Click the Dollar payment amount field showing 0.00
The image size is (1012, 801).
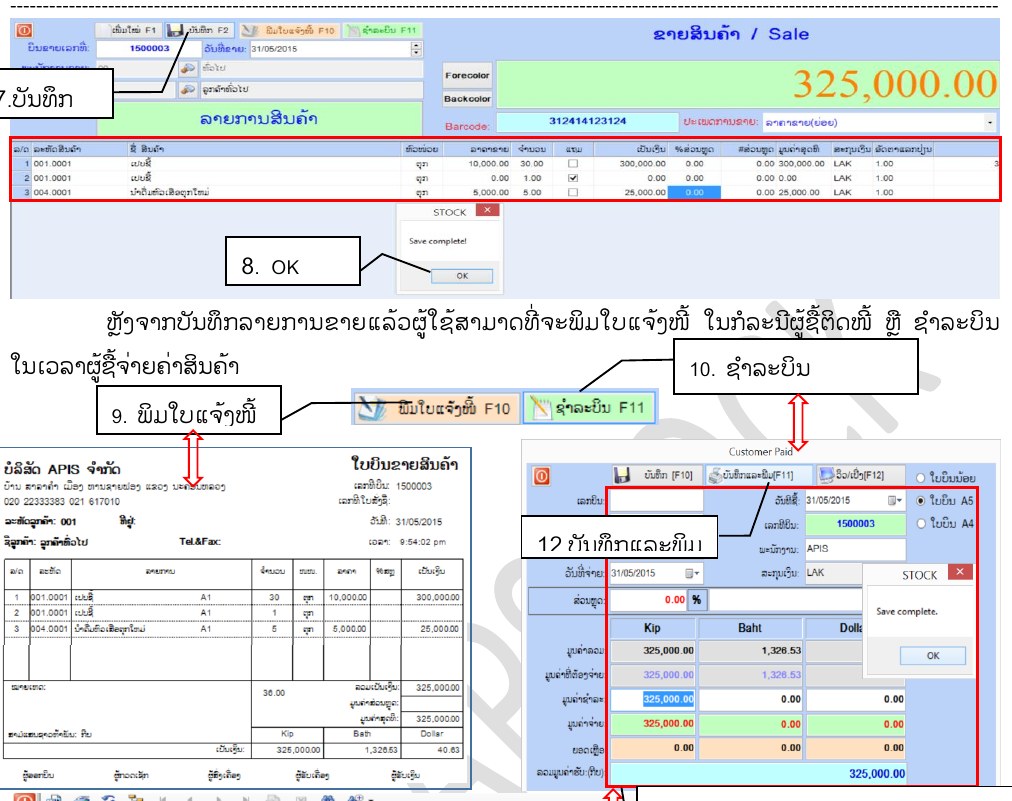(x=855, y=699)
